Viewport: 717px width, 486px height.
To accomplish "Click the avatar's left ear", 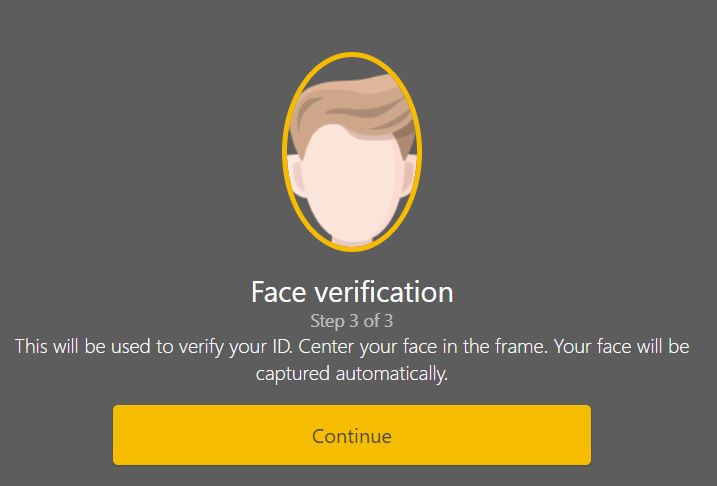I will [x=296, y=176].
